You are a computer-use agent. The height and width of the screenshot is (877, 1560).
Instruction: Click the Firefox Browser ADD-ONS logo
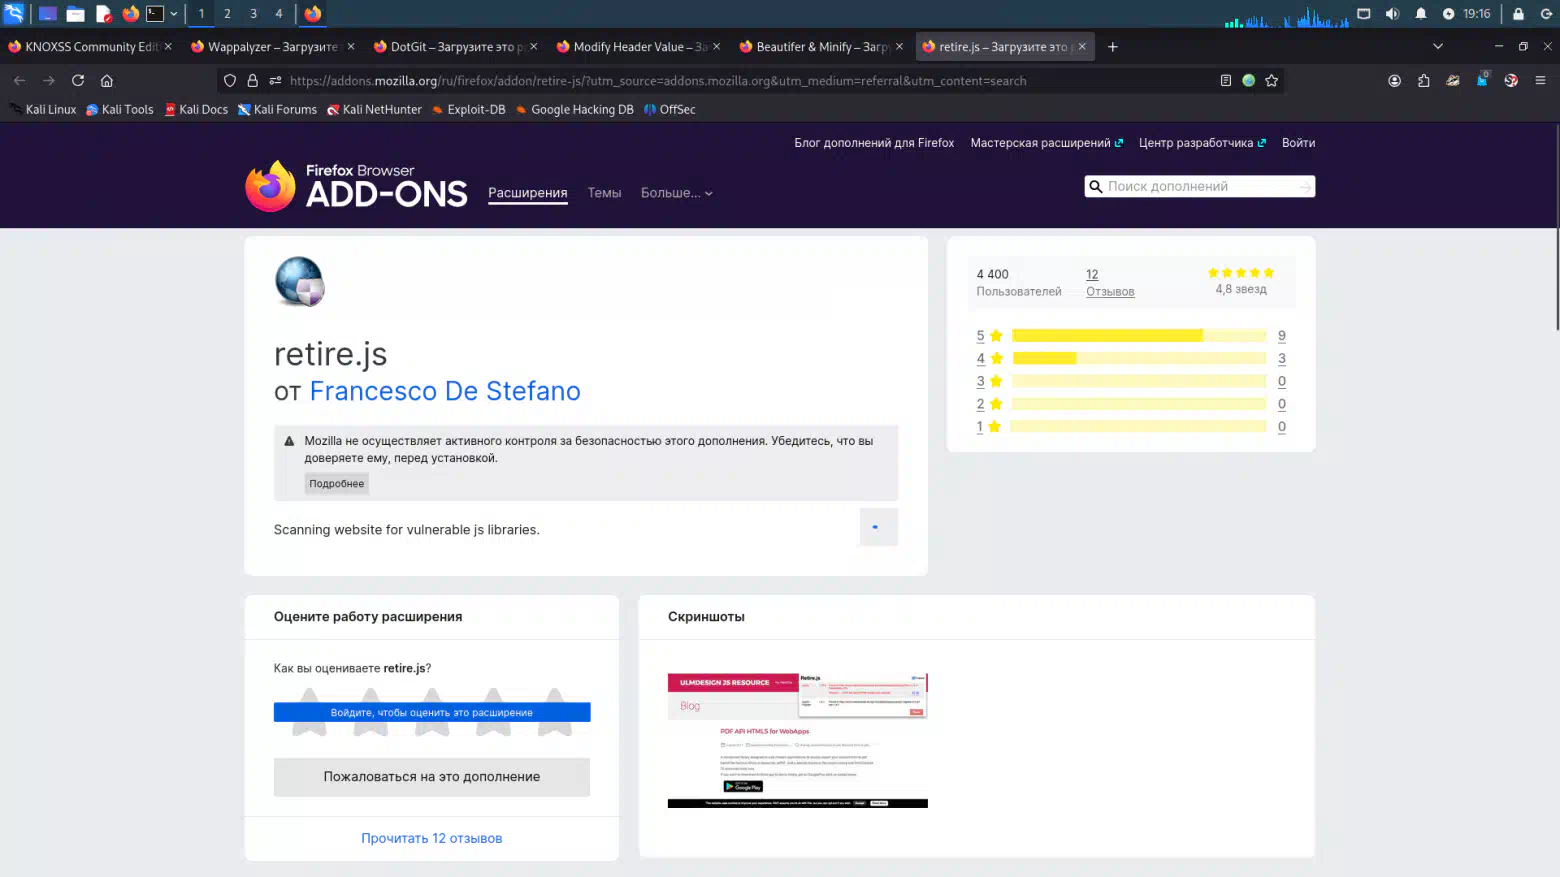(356, 186)
